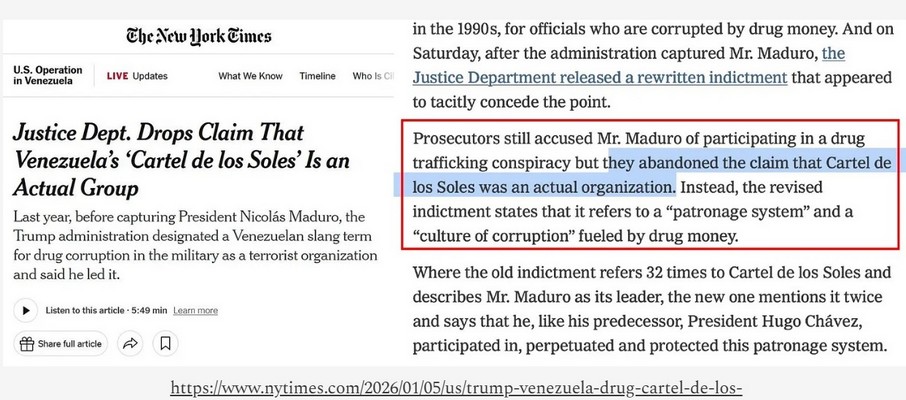The width and height of the screenshot is (906, 400).
Task: Play the article audio
Action: click(x=25, y=310)
